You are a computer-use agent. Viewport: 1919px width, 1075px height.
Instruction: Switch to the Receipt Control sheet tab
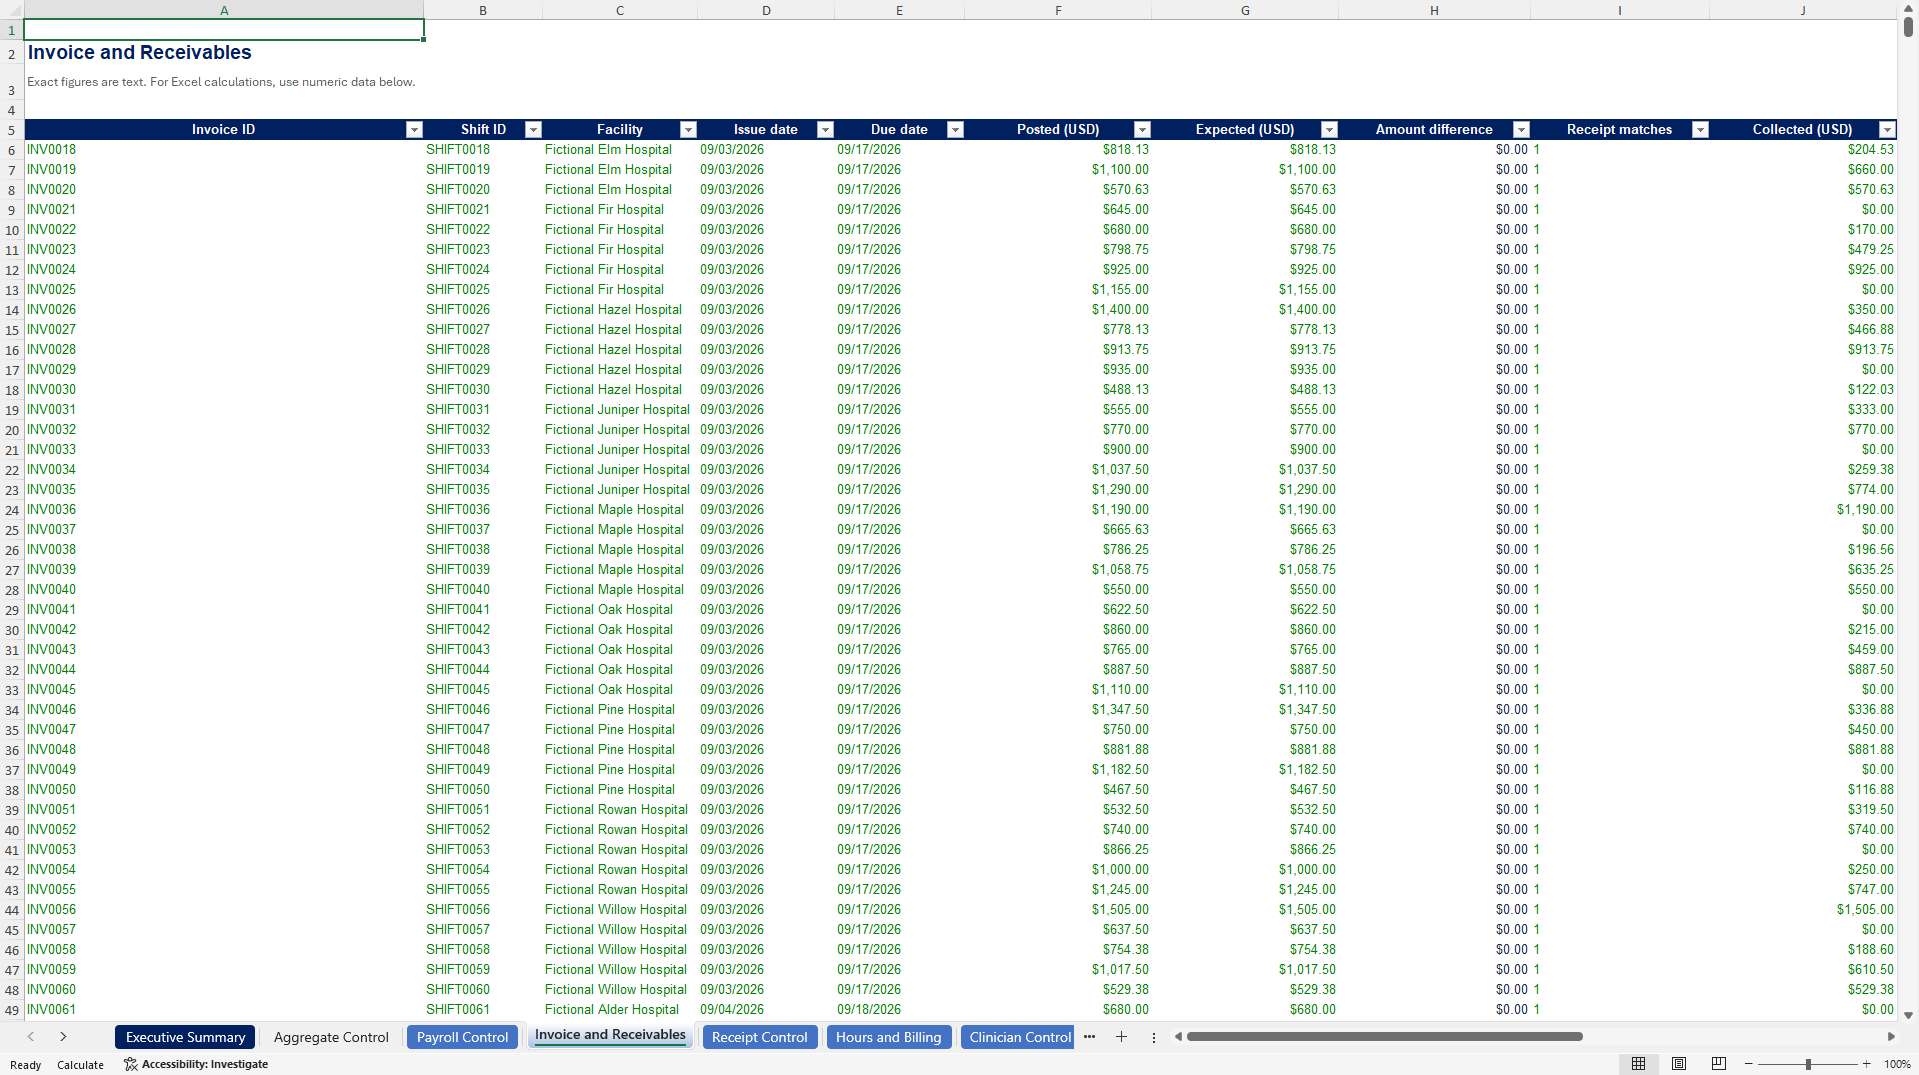[x=759, y=1037]
